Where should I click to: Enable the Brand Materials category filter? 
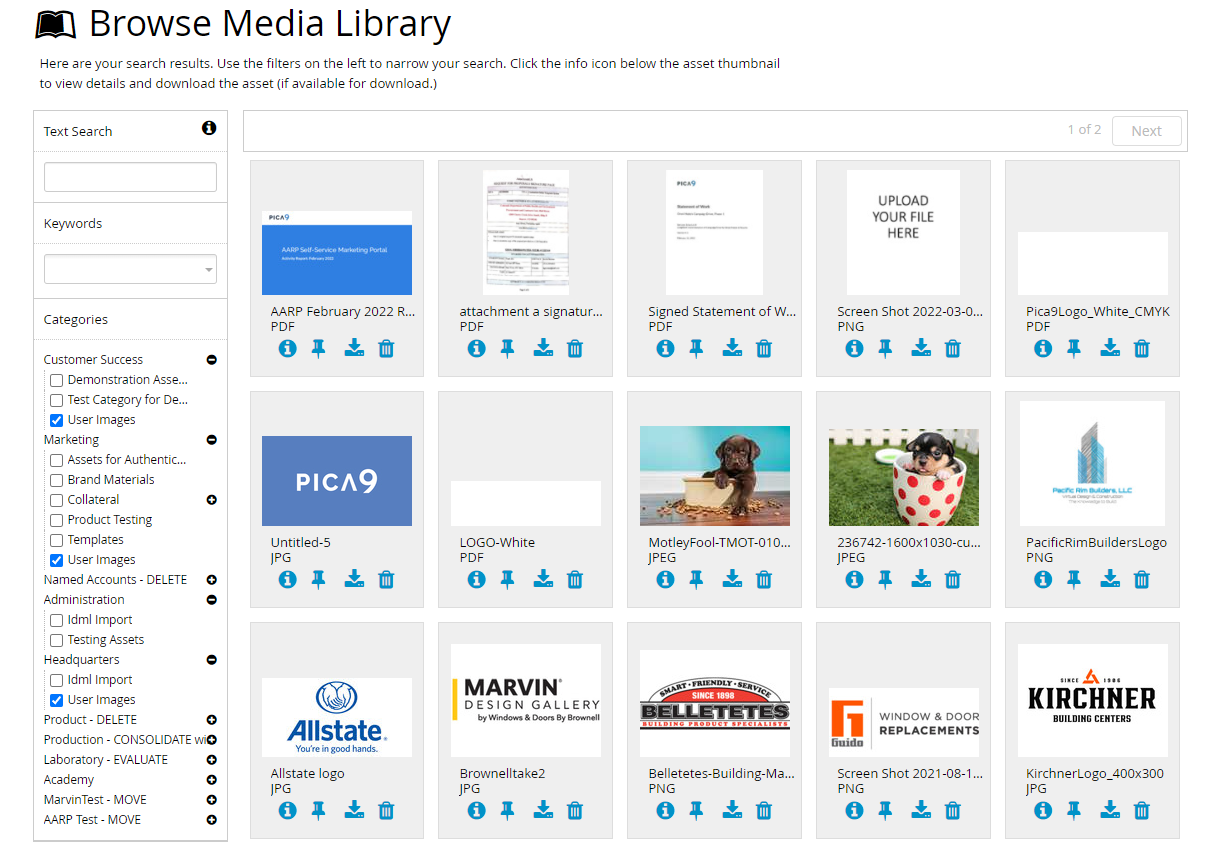click(x=56, y=480)
